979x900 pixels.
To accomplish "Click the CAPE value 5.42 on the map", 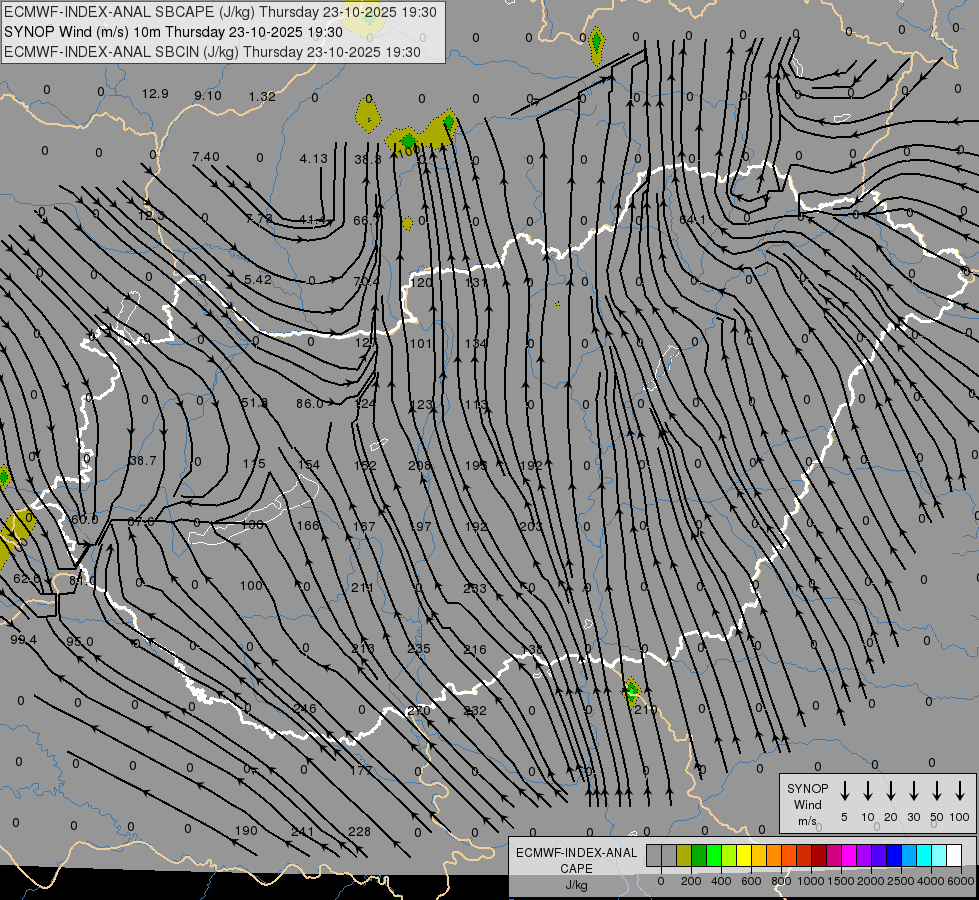I will pyautogui.click(x=258, y=279).
